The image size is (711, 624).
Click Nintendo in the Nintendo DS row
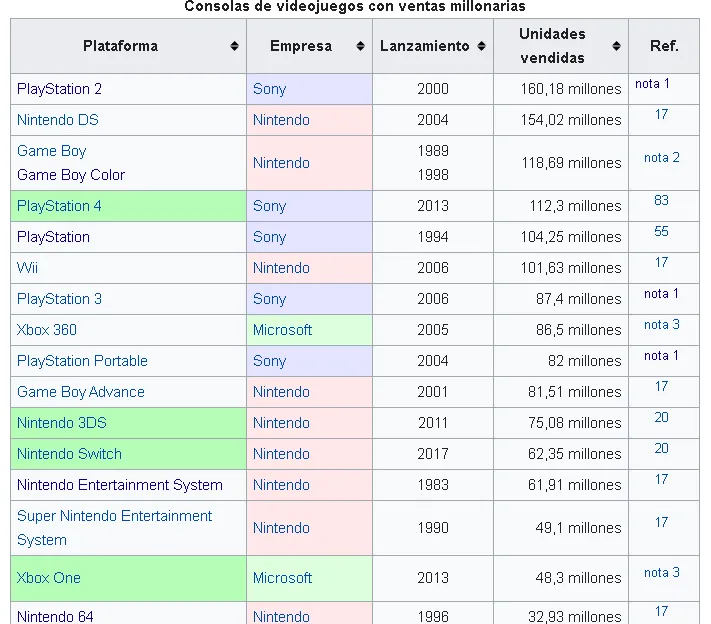[x=281, y=120]
